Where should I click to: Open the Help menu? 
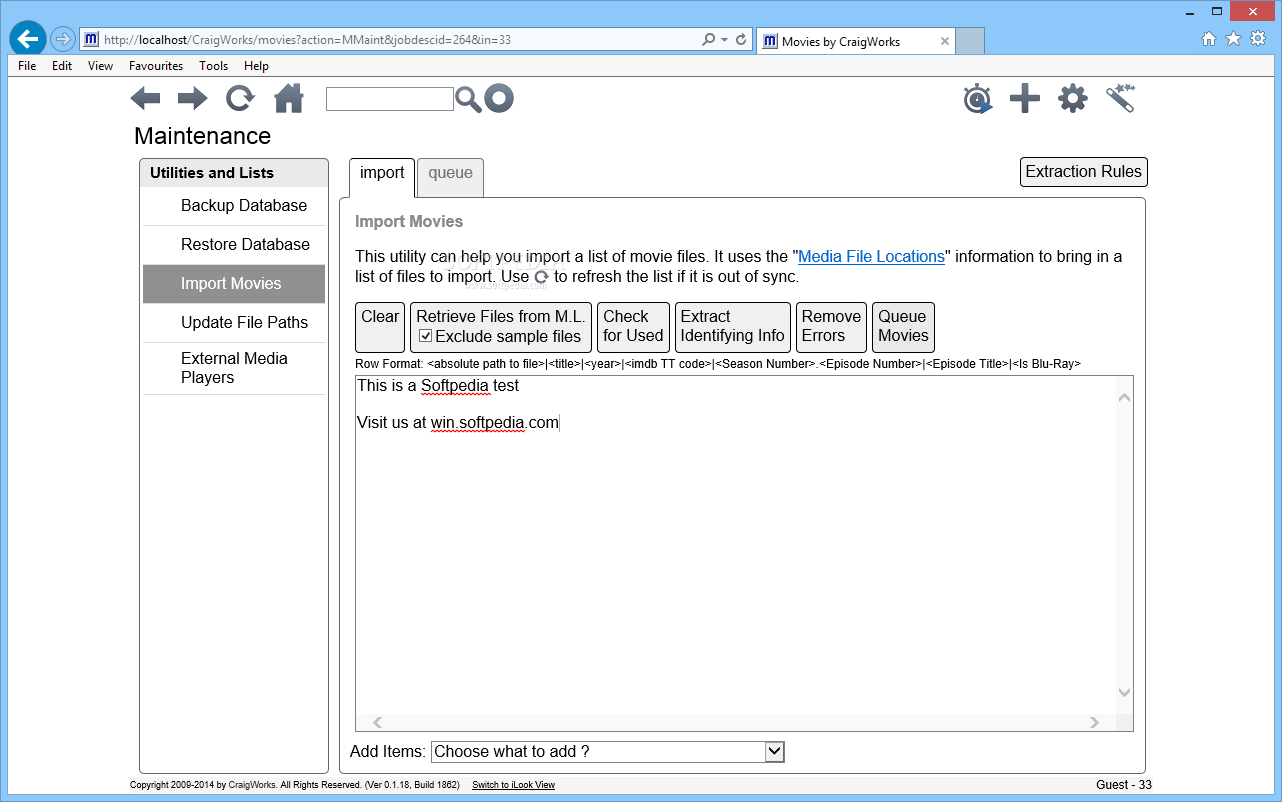(256, 66)
